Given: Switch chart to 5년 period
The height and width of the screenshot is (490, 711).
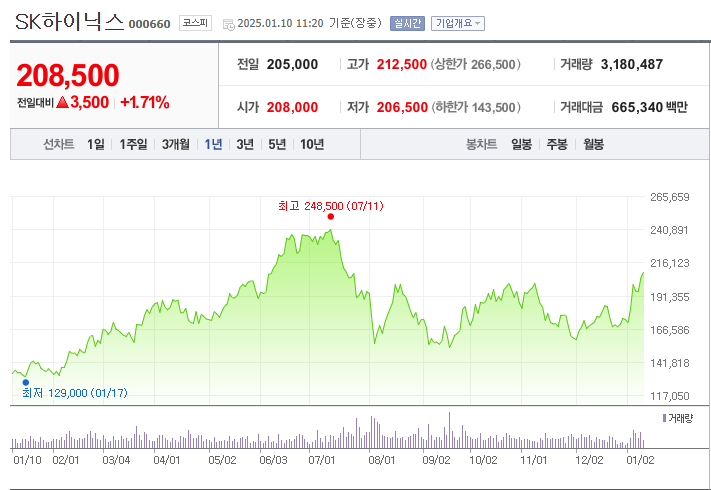Looking at the screenshot, I should coord(277,144).
